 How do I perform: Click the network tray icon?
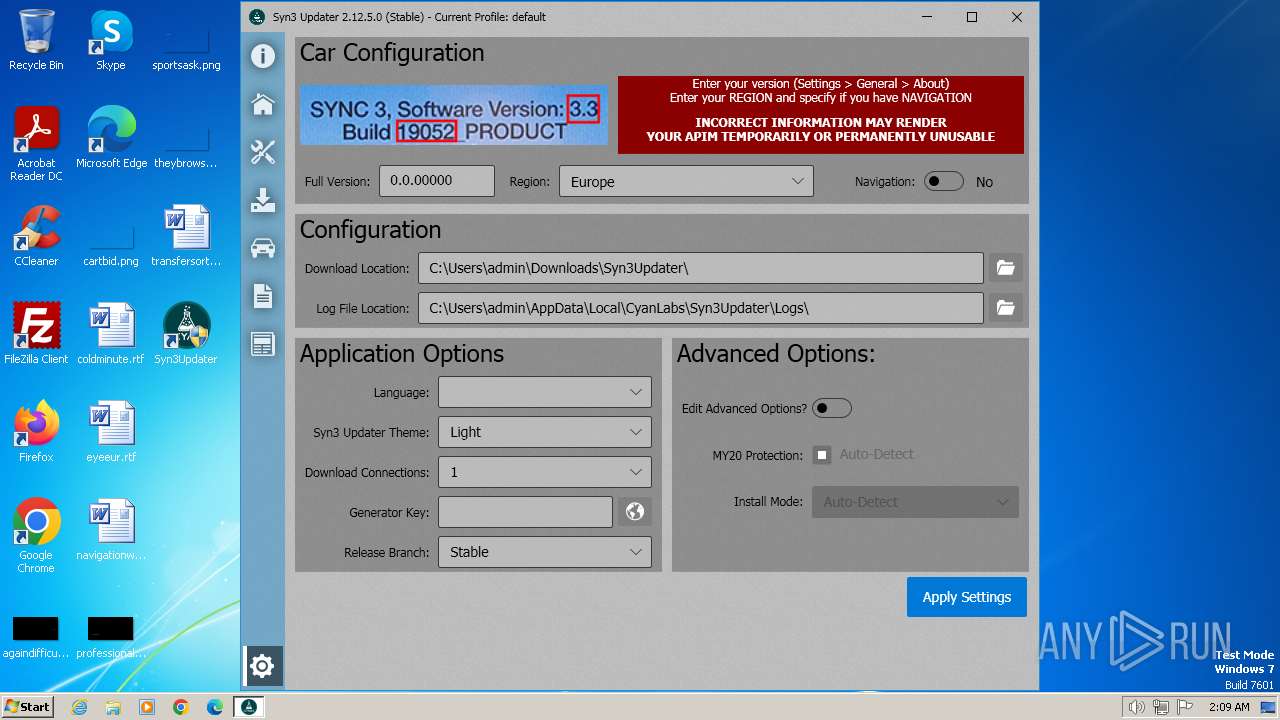[x=1161, y=707]
